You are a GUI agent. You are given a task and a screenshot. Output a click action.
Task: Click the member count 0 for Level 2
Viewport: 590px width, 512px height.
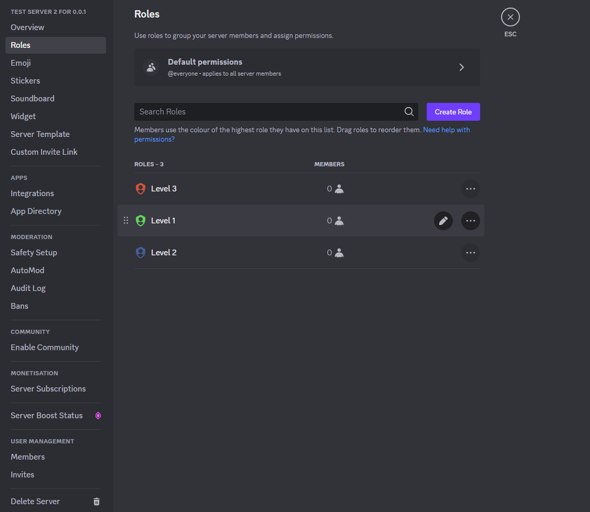tap(329, 252)
